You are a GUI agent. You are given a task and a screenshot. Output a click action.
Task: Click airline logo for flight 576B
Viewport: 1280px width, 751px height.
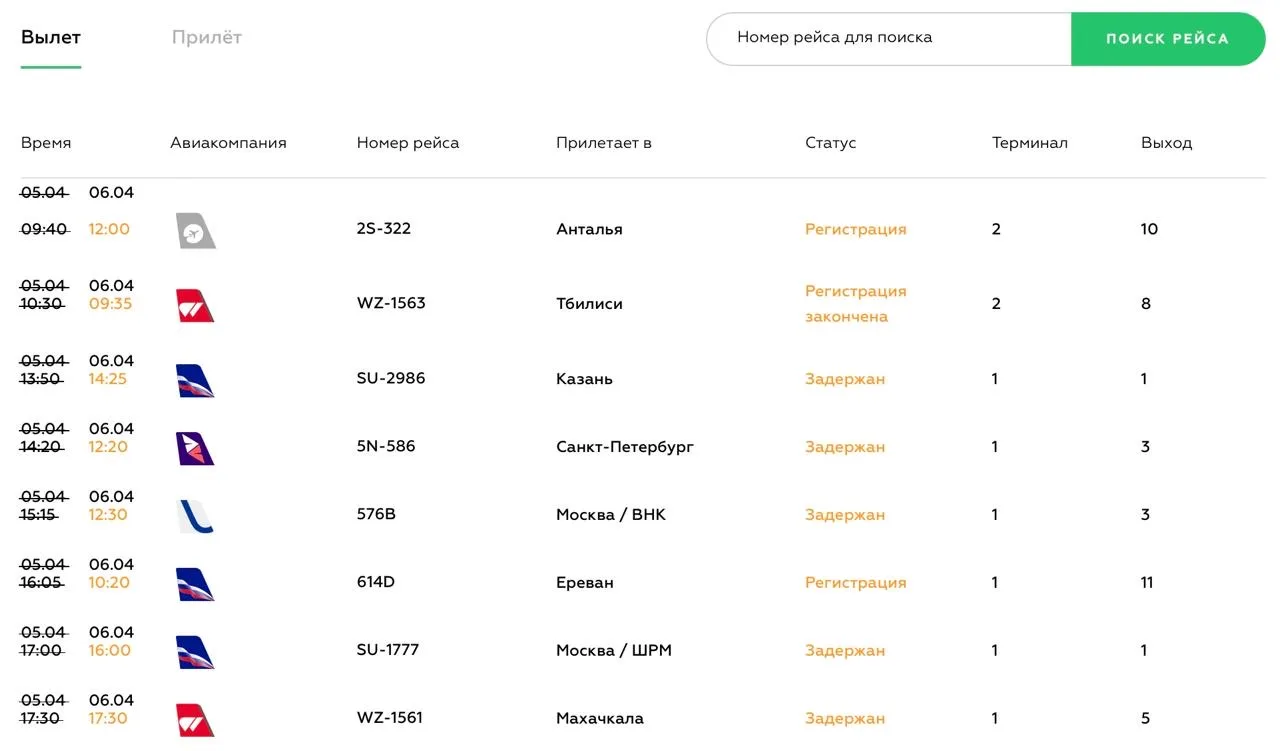195,516
